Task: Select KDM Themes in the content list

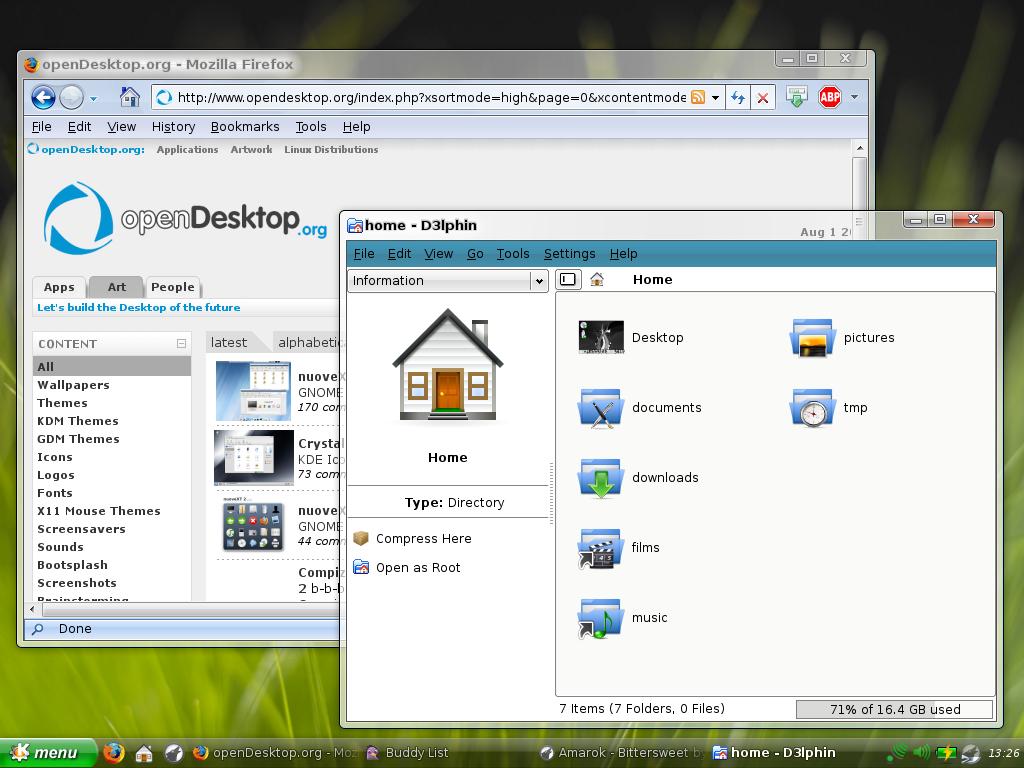Action: point(78,421)
